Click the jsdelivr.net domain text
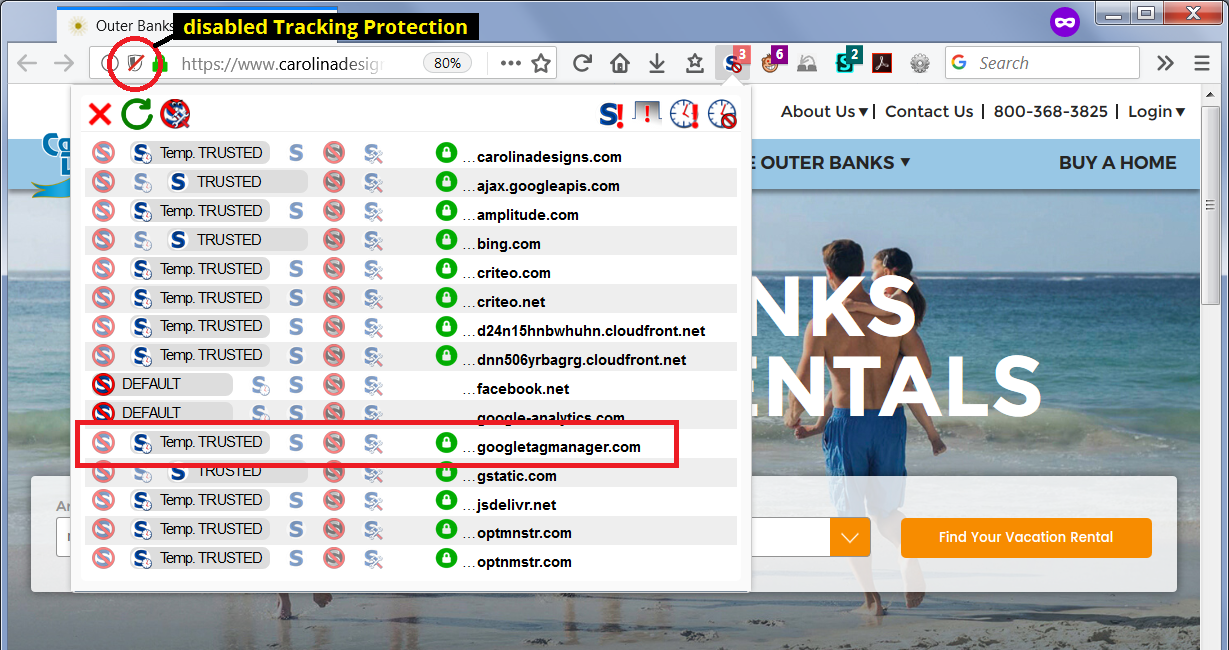Viewport: 1229px width, 650px height. click(x=516, y=505)
